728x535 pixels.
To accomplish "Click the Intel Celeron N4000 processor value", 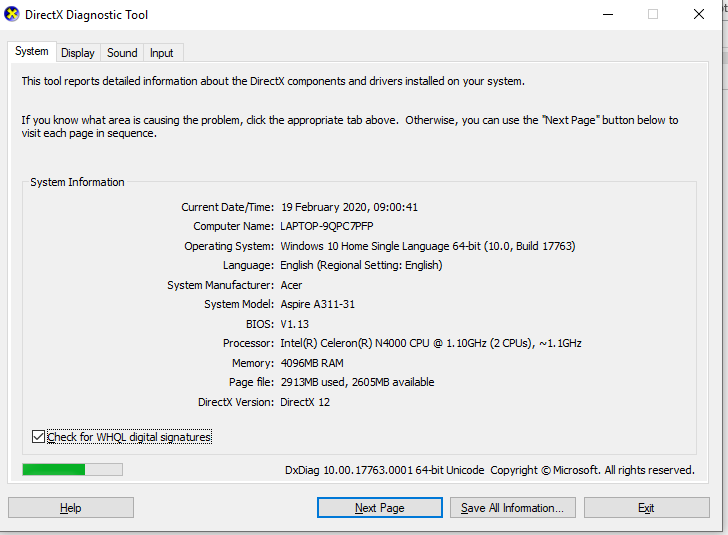I will 431,343.
